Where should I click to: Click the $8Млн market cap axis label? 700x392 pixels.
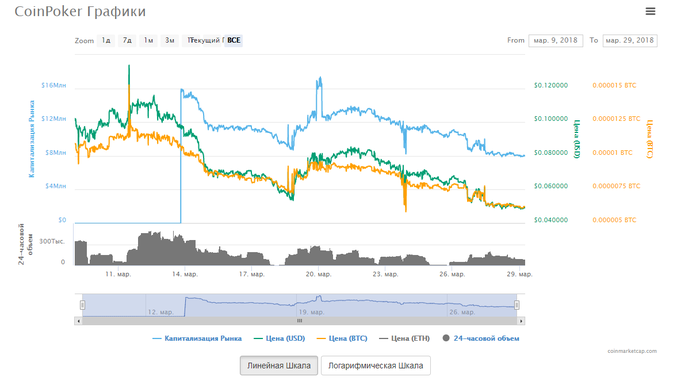coord(55,153)
